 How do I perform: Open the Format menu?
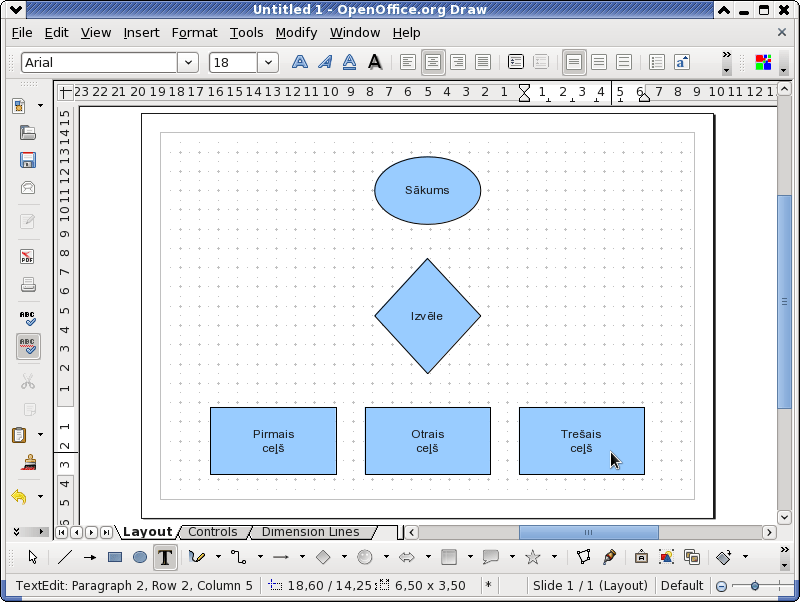(x=194, y=33)
